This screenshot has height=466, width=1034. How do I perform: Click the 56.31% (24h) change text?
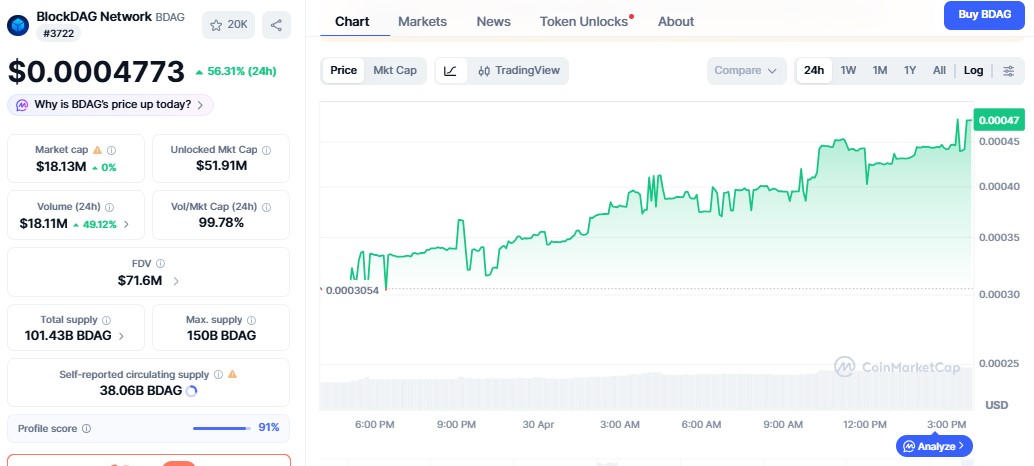(241, 71)
